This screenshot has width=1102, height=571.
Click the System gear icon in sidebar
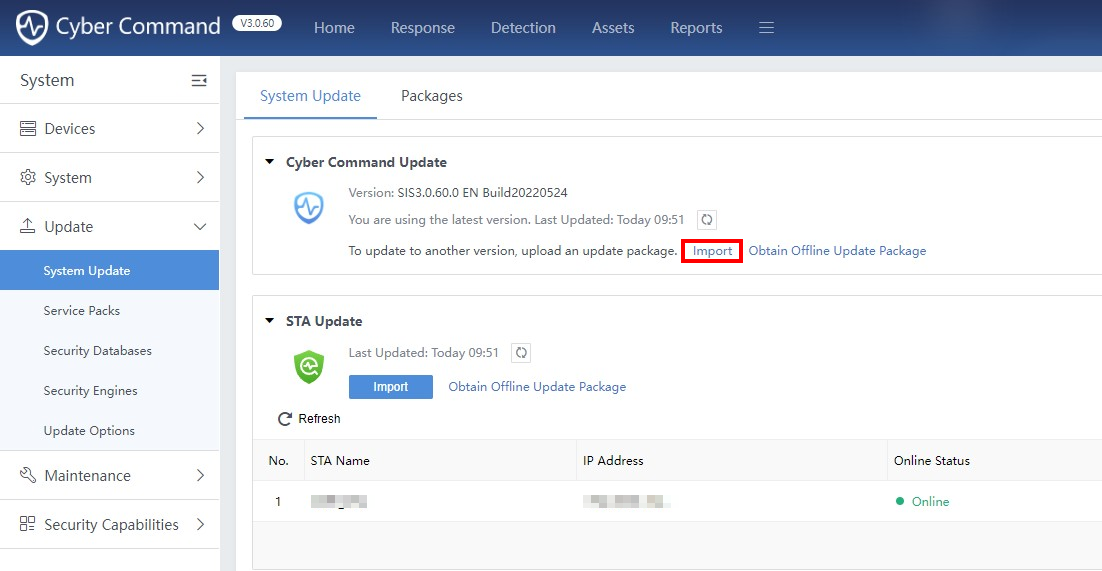pyautogui.click(x=27, y=177)
